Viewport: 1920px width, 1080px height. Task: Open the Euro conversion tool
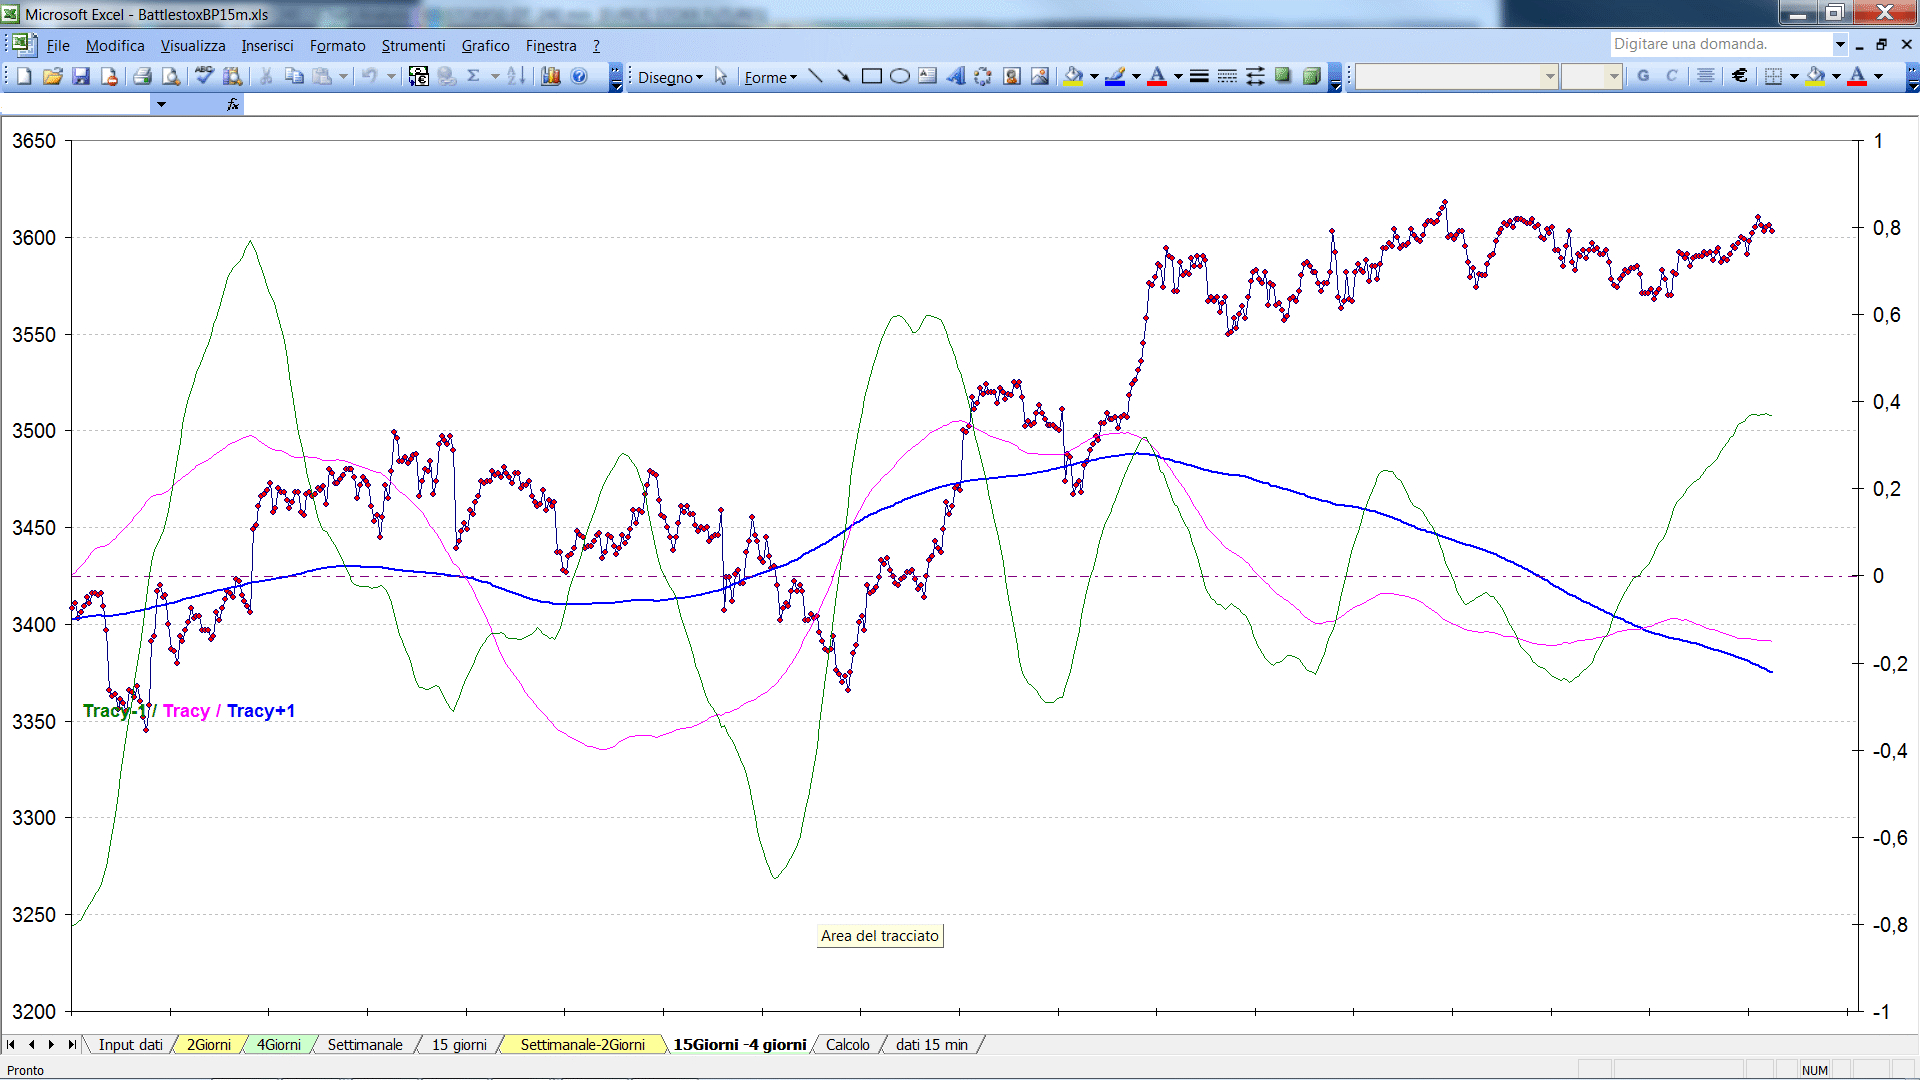(x=418, y=76)
